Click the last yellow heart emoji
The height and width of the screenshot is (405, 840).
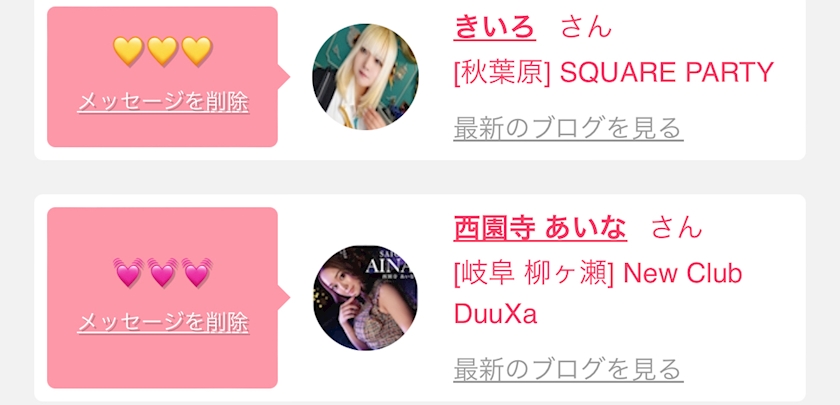point(197,51)
